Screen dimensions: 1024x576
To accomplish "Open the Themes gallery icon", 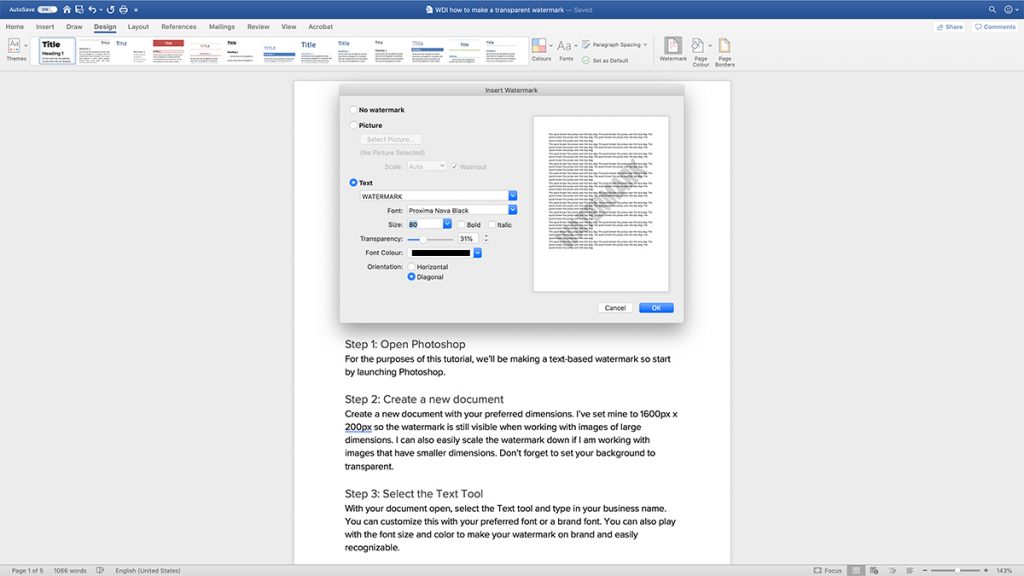I will point(16,46).
